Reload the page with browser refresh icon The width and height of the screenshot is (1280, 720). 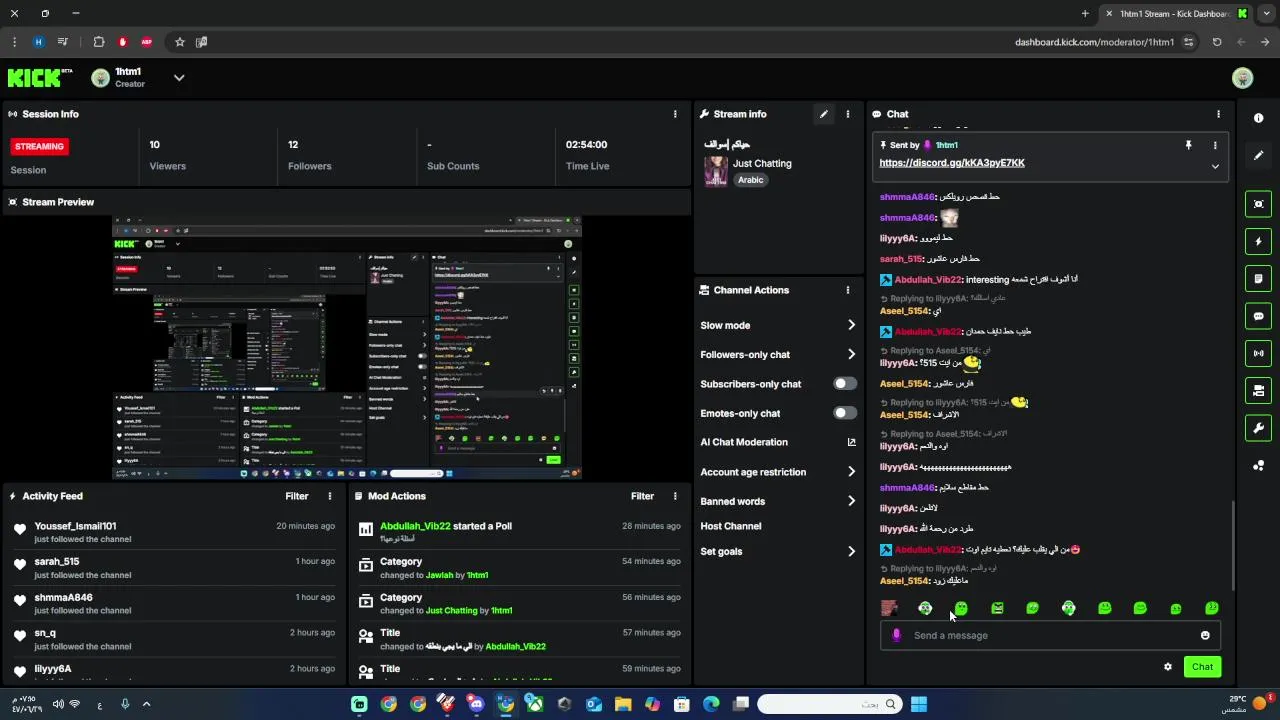coord(1217,42)
